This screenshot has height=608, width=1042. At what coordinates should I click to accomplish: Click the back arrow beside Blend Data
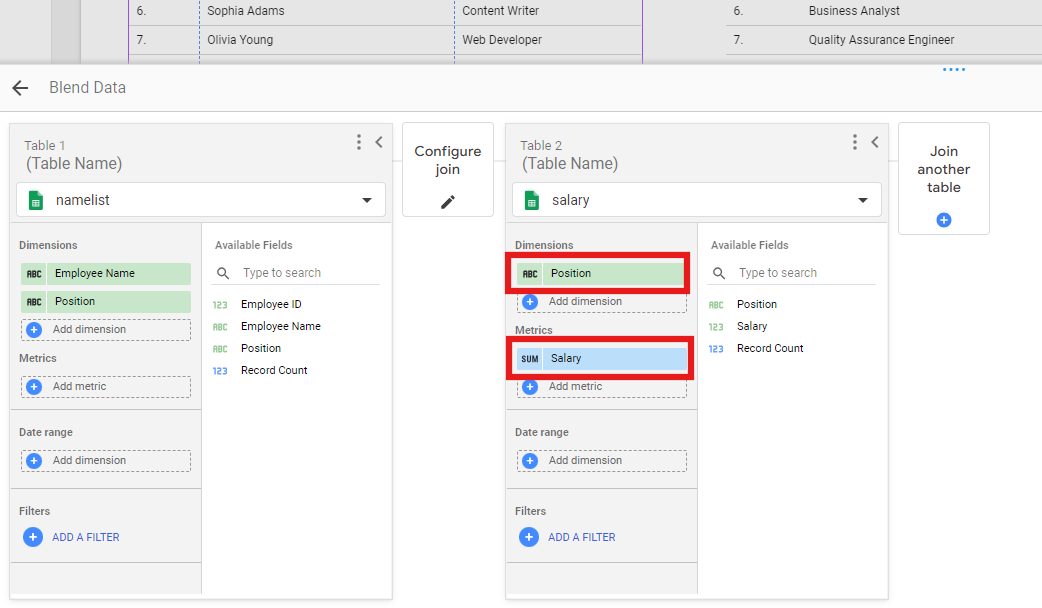(20, 88)
